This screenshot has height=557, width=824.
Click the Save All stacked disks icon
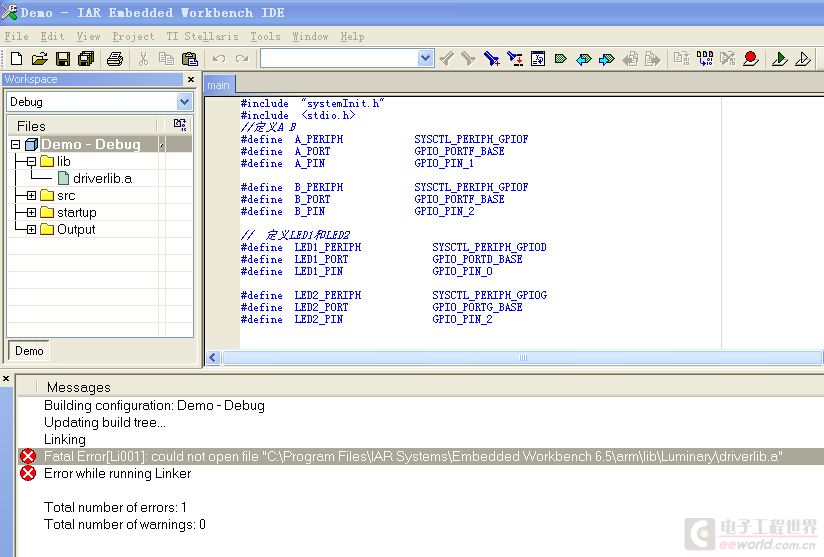[86, 58]
